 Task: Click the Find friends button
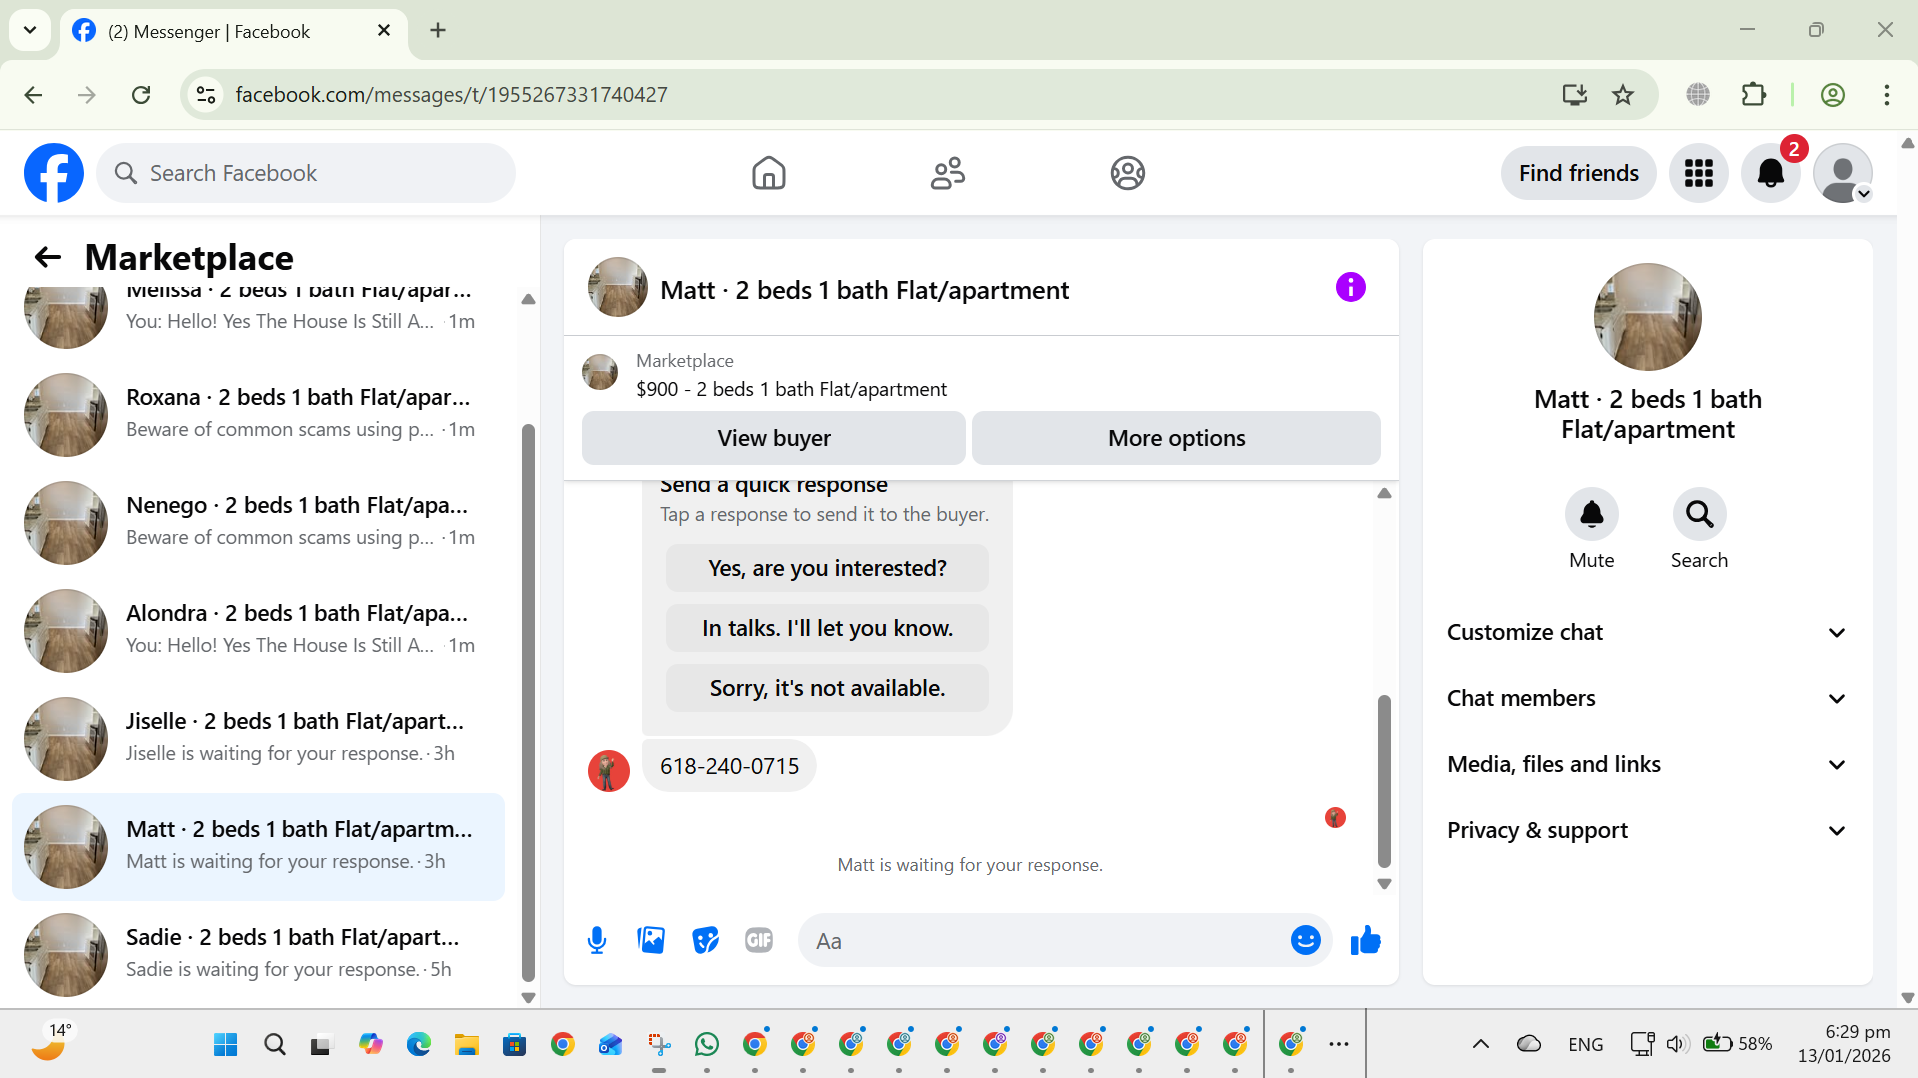click(1578, 173)
